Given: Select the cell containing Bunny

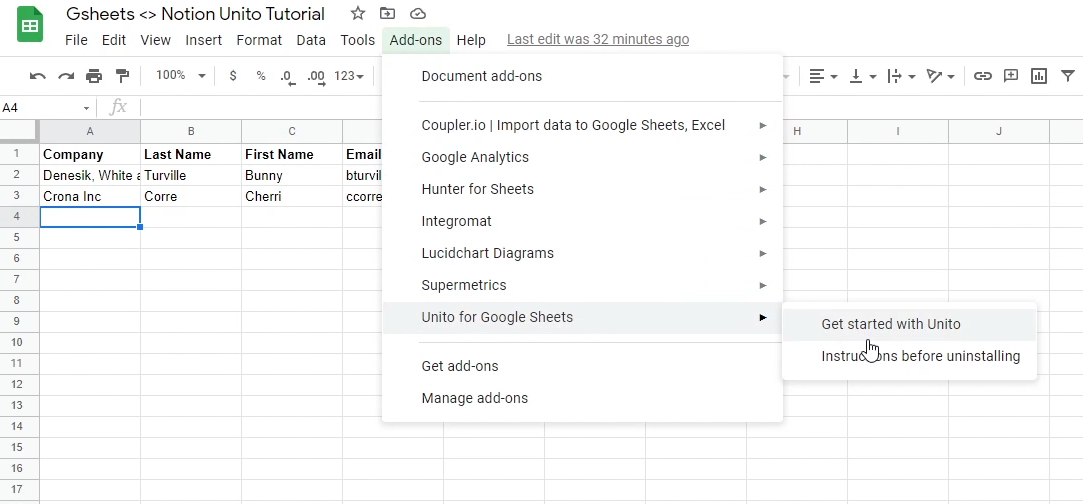Looking at the screenshot, I should (291, 175).
